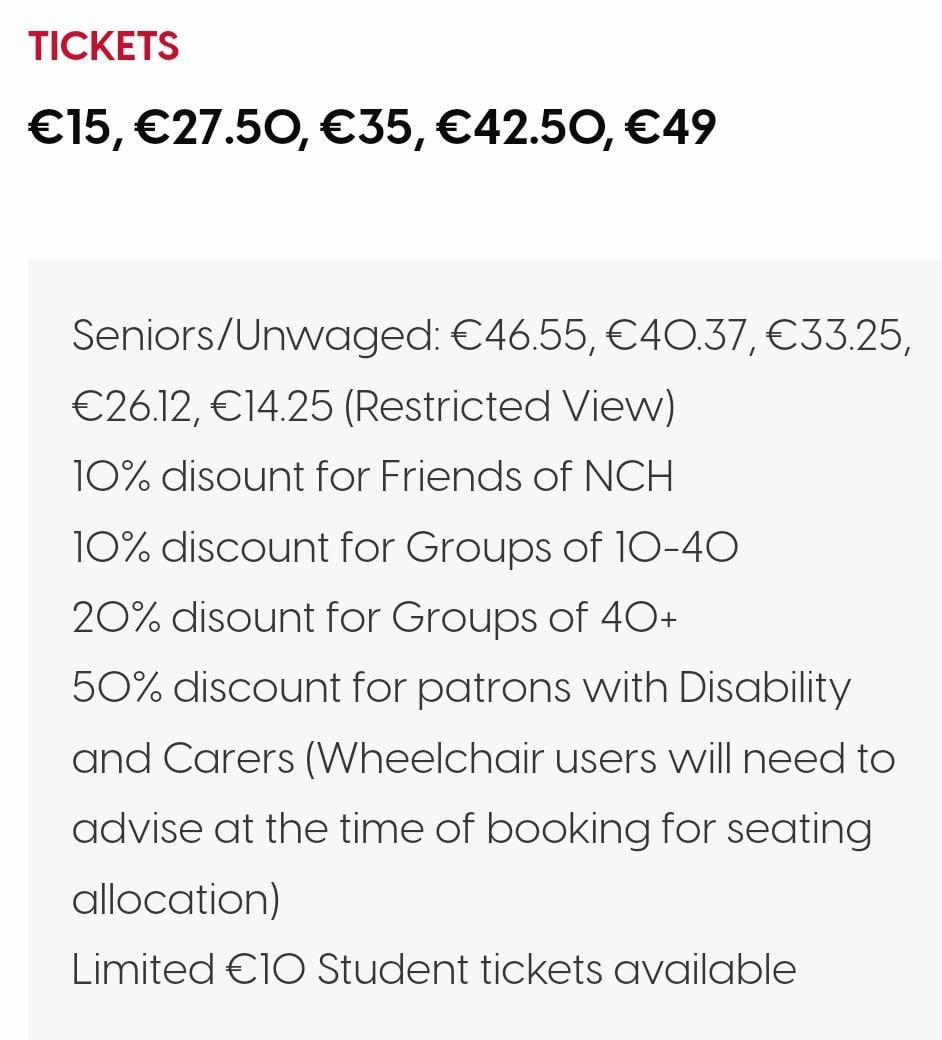Click the word allocation)
Viewport: 942px width, 1040px height.
176,899
